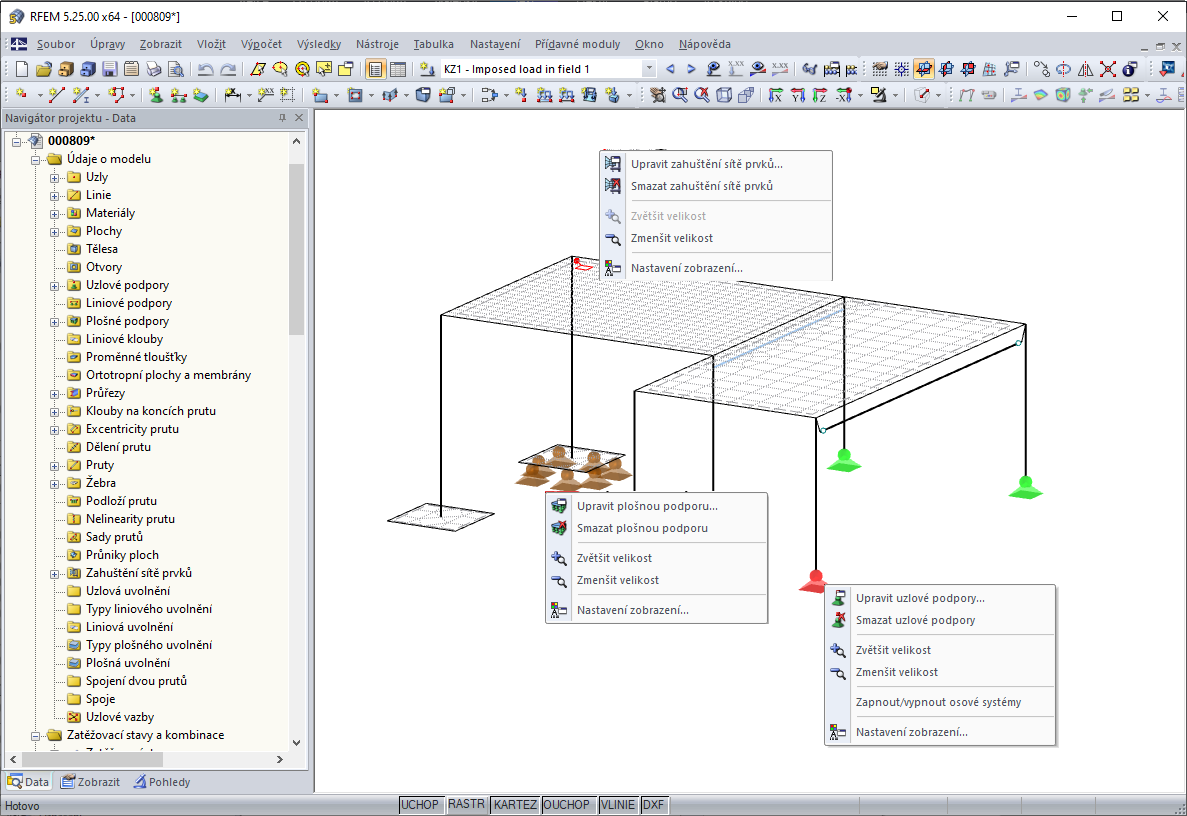Click the view in Z direction icon
The width and height of the screenshot is (1187, 816).
coord(820,95)
